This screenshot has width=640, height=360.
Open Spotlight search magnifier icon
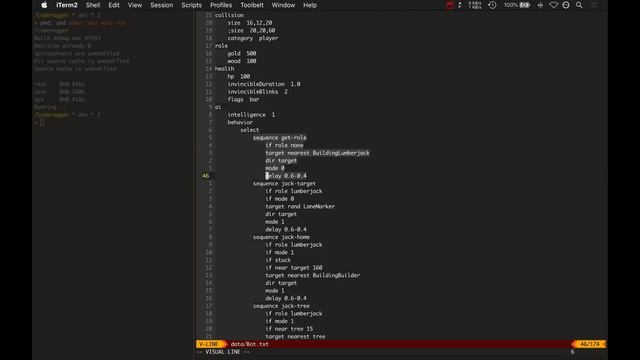click(x=579, y=5)
